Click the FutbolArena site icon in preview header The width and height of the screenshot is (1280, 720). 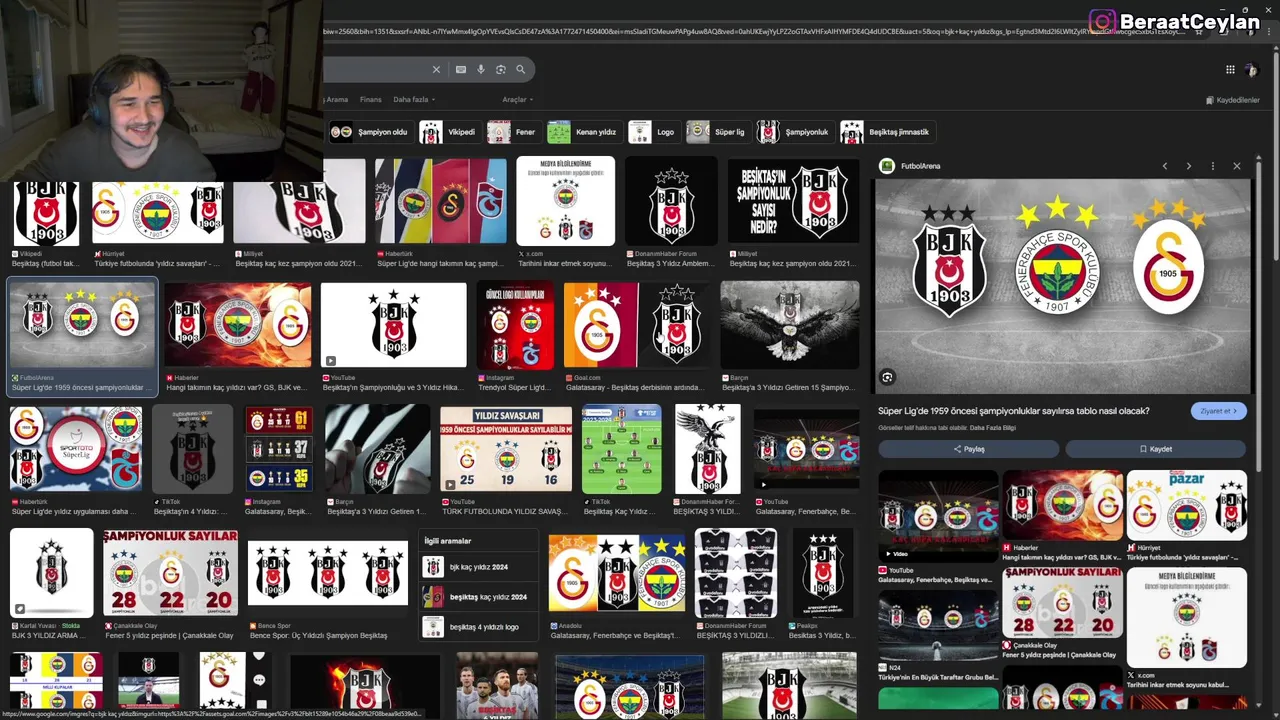coord(886,166)
